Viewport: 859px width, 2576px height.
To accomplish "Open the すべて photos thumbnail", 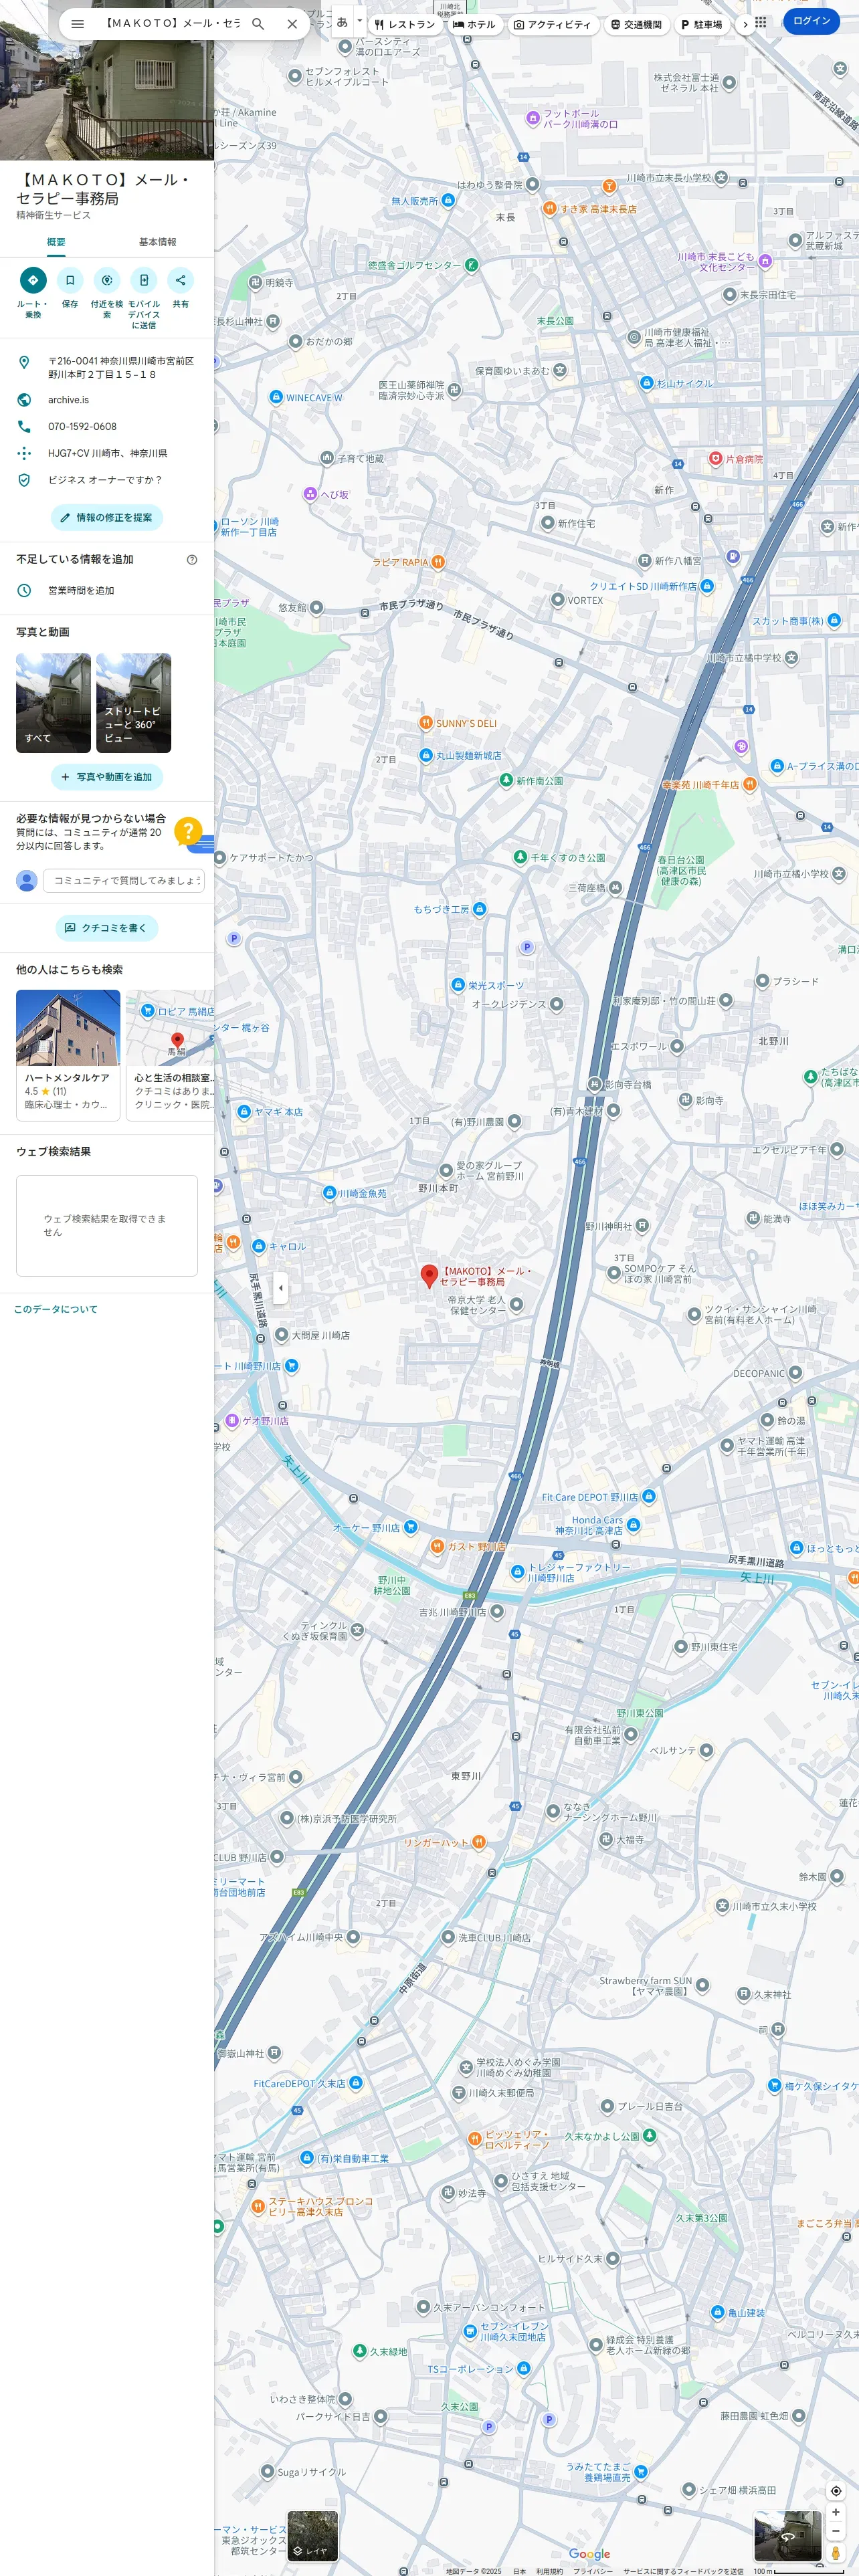I will tap(53, 703).
